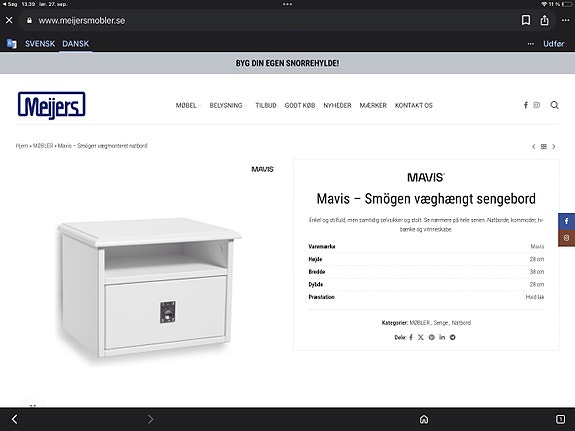Open the TILBUD menu item
The height and width of the screenshot is (431, 575).
click(x=266, y=105)
